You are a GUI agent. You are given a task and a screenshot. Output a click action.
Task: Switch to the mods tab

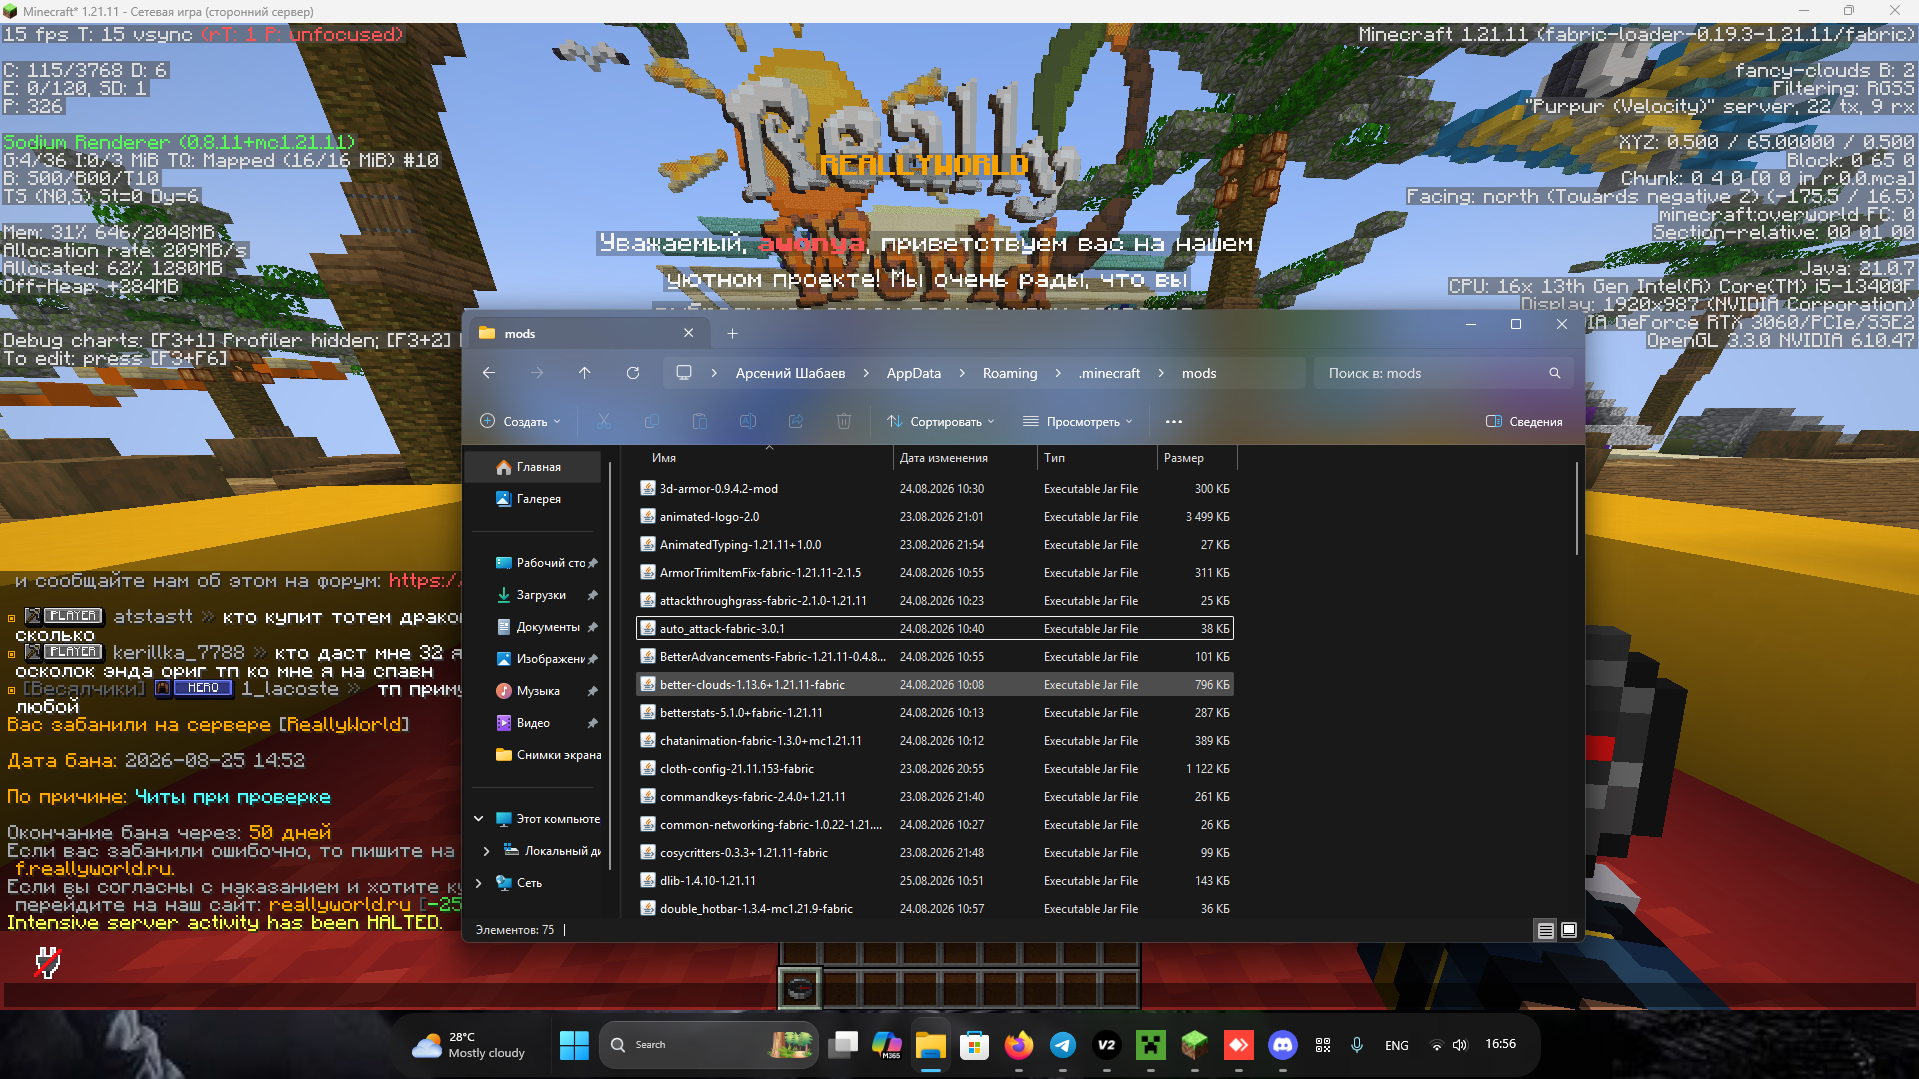coord(587,334)
